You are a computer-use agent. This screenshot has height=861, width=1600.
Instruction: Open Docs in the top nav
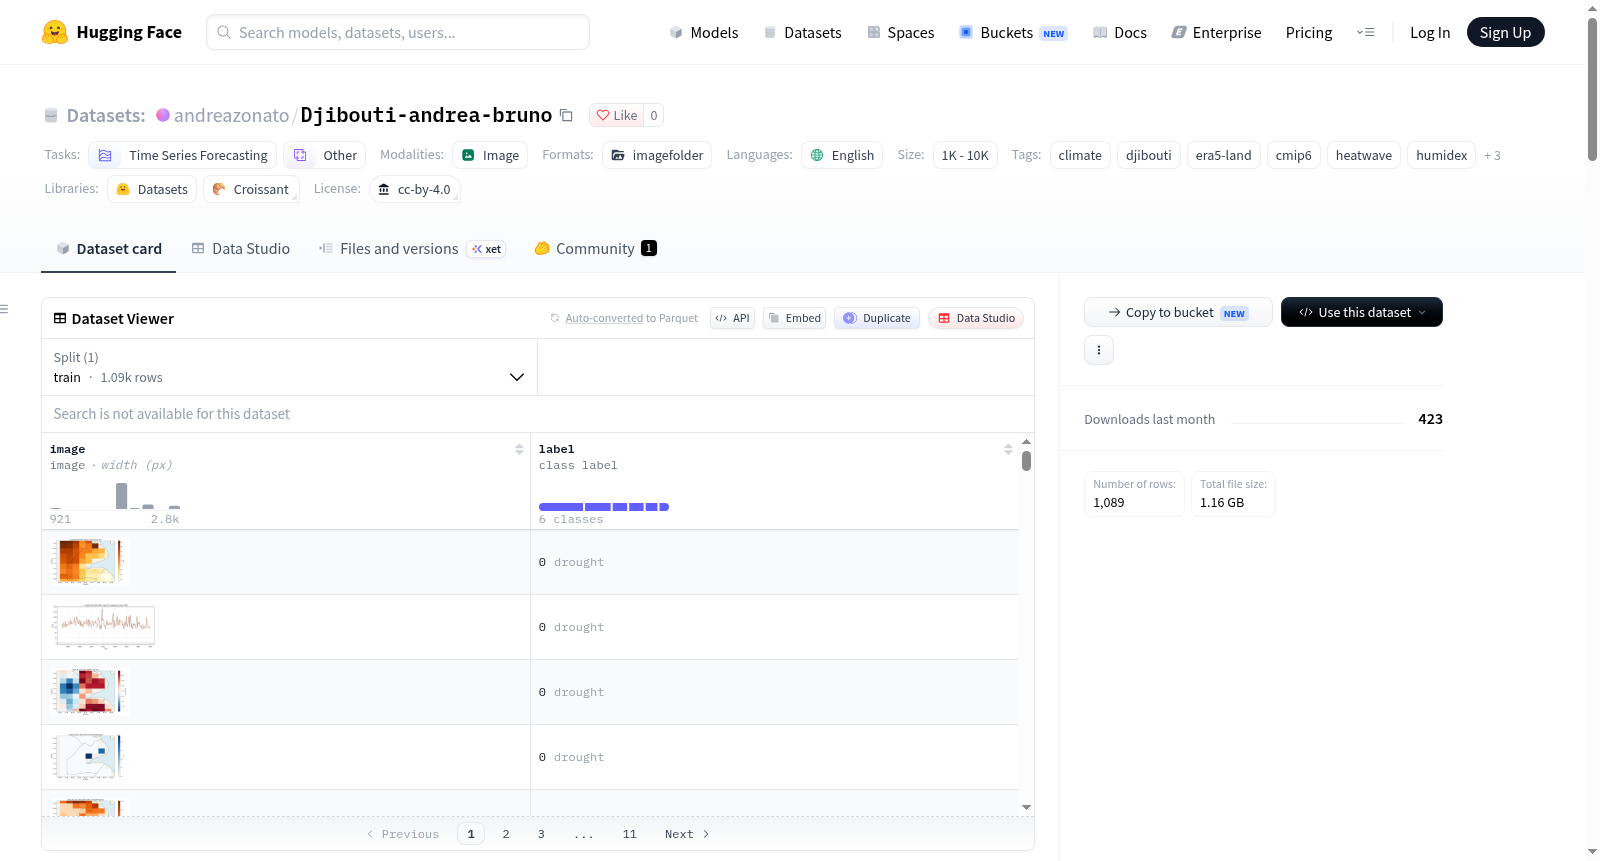tap(1120, 32)
